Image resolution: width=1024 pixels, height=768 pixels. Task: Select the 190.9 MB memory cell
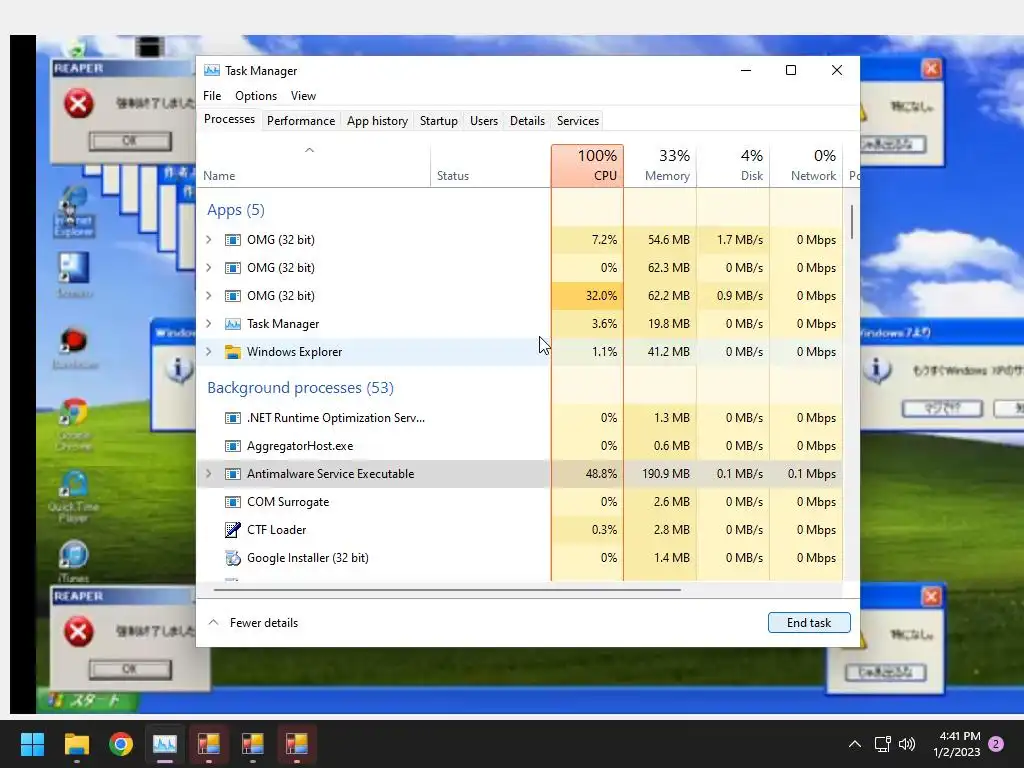[x=660, y=474]
